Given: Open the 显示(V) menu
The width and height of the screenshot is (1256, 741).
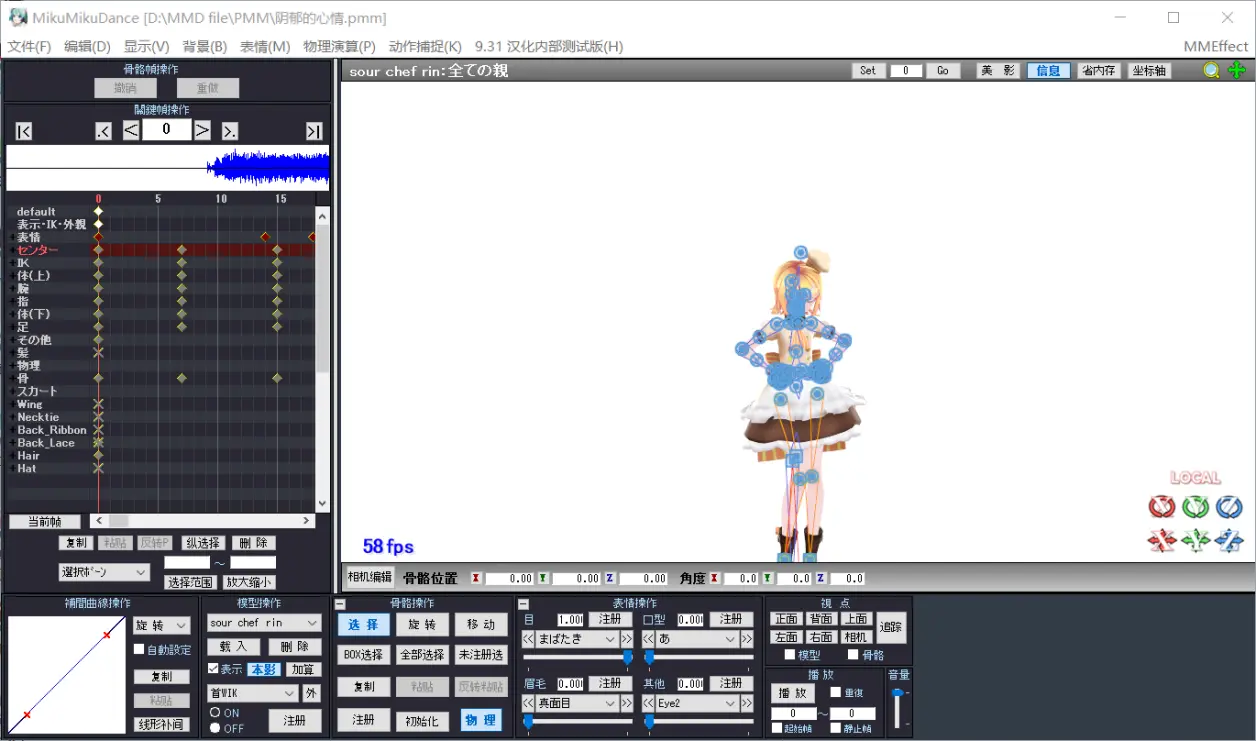Looking at the screenshot, I should tap(146, 47).
